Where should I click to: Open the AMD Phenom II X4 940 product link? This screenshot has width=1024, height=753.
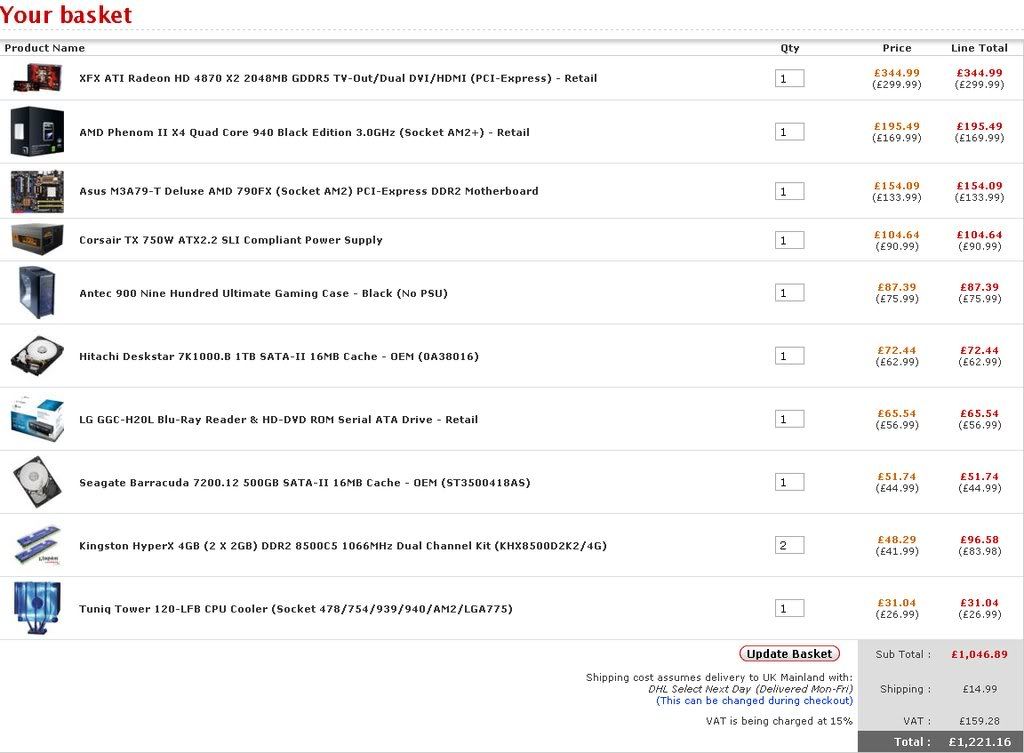(x=304, y=132)
